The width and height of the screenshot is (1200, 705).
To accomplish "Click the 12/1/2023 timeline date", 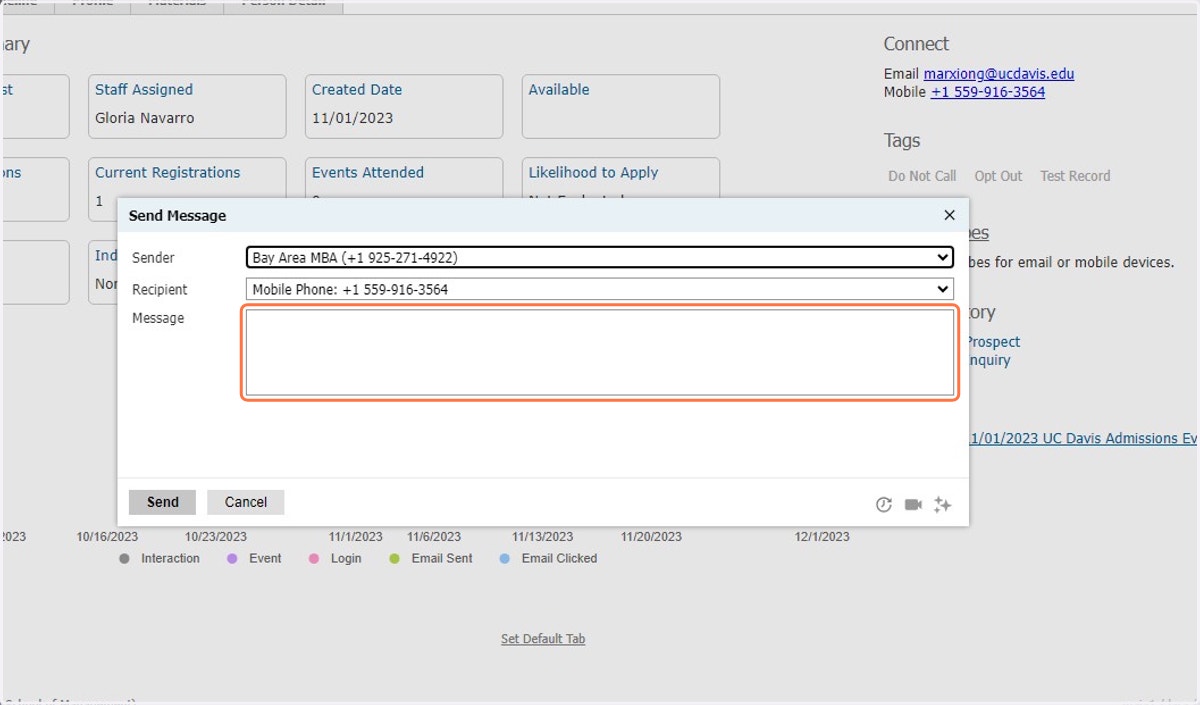I will coord(822,537).
